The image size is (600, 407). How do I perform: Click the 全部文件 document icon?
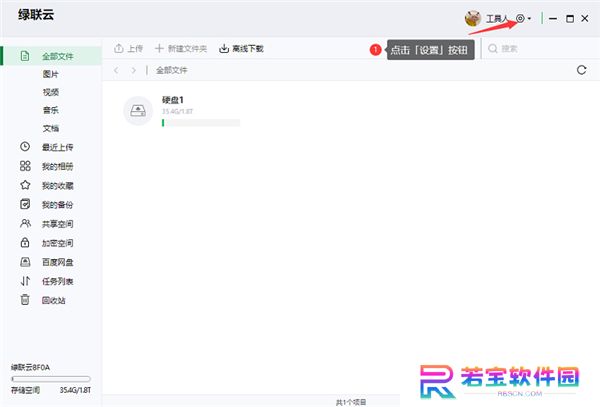click(25, 56)
